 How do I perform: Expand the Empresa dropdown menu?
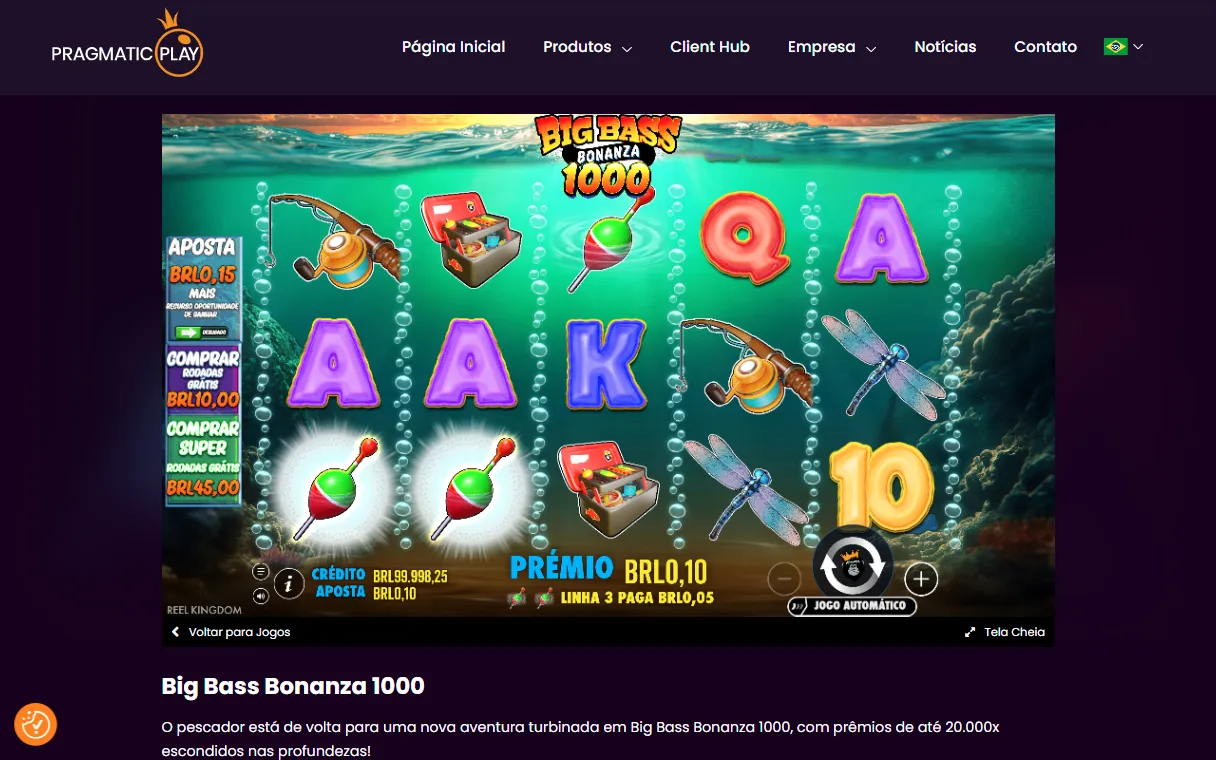pyautogui.click(x=832, y=47)
